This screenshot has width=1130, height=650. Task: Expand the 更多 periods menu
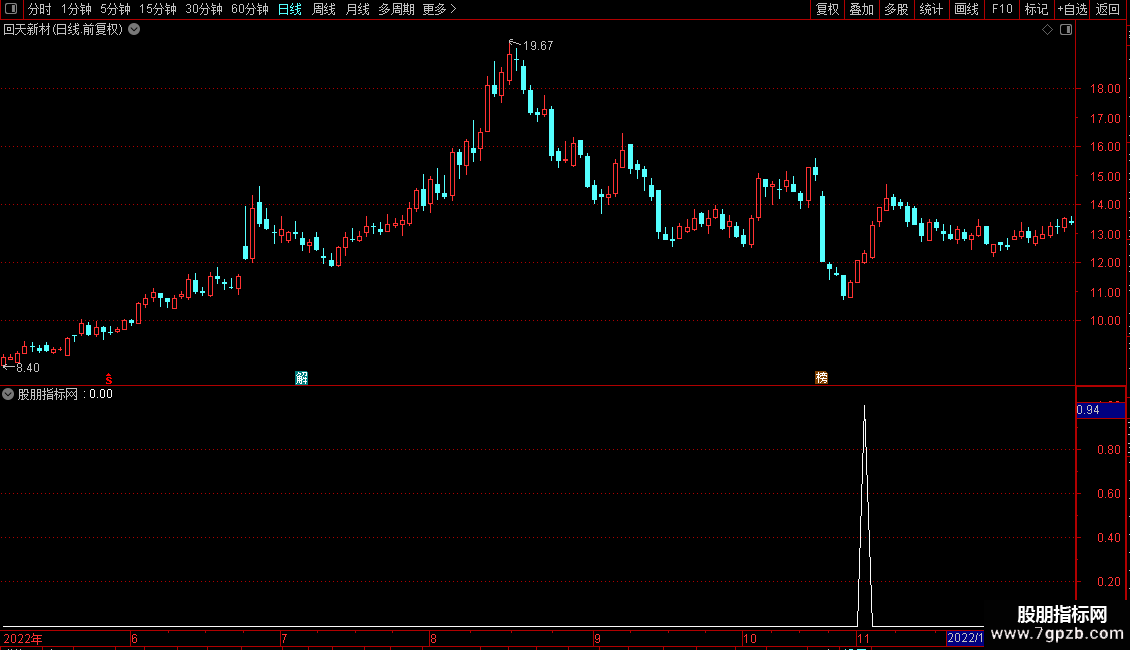pyautogui.click(x=439, y=9)
